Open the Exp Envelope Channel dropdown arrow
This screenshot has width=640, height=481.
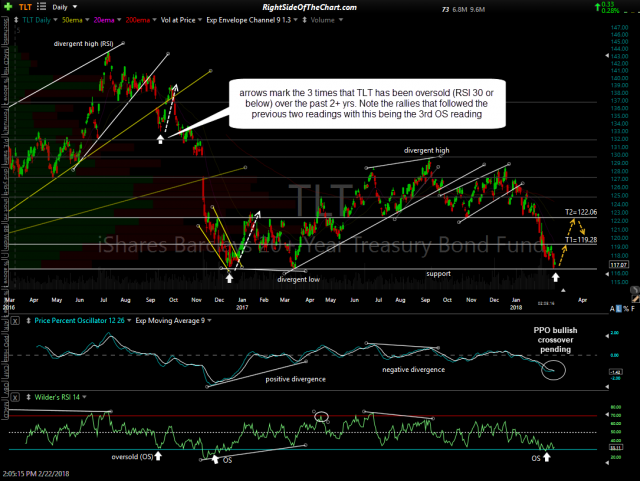point(296,20)
